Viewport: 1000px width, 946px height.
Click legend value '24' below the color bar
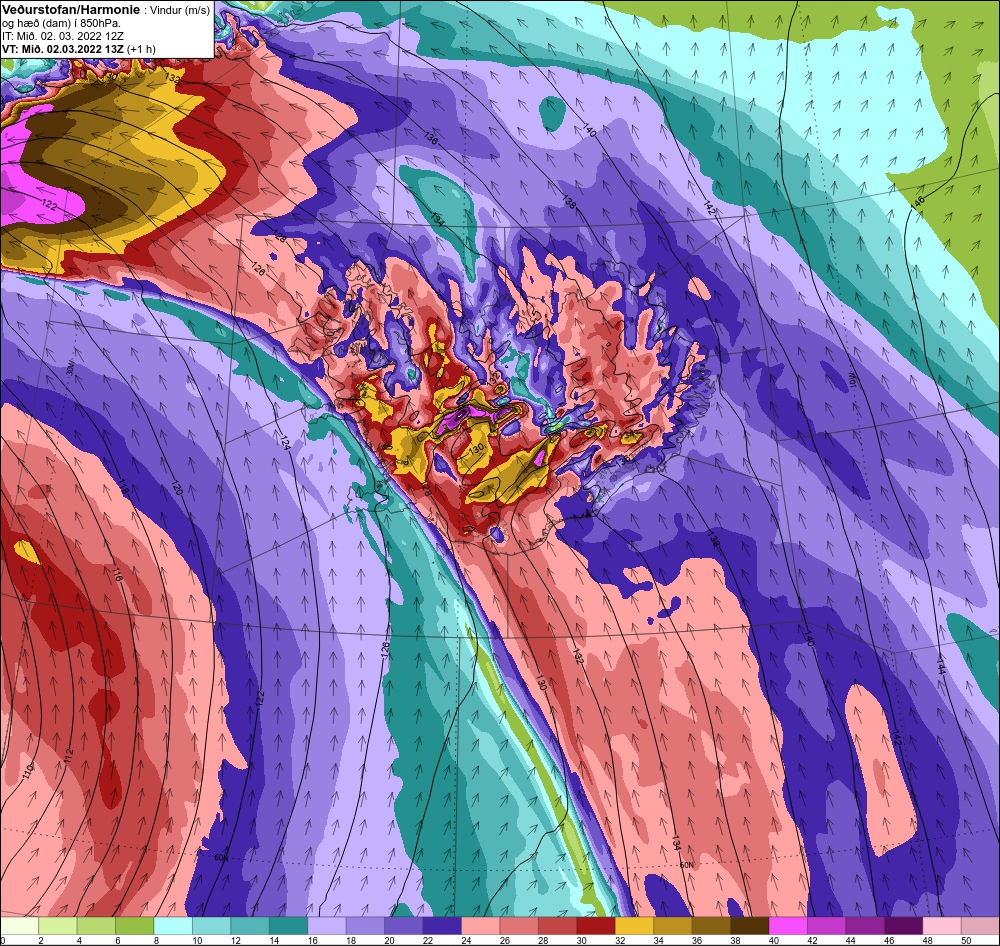coord(466,940)
